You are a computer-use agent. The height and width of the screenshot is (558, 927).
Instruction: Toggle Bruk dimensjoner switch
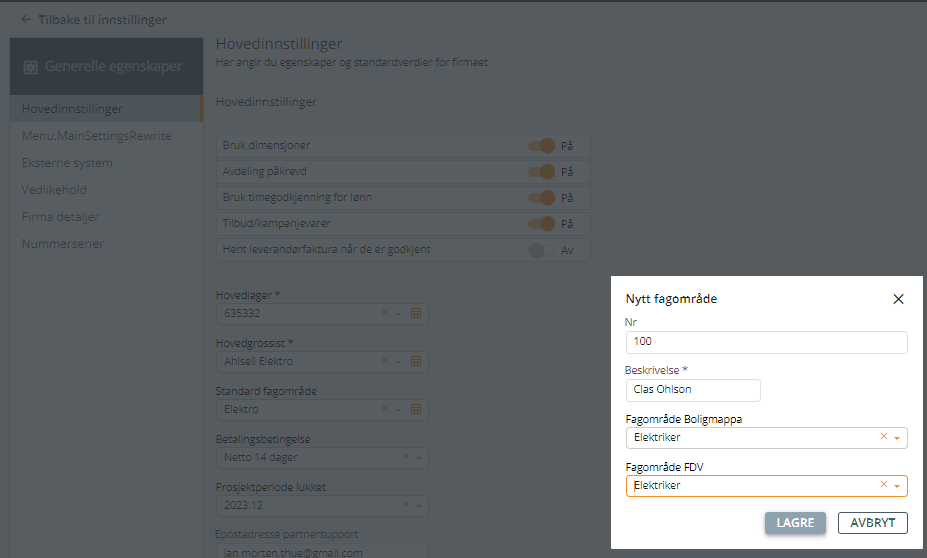coord(542,146)
